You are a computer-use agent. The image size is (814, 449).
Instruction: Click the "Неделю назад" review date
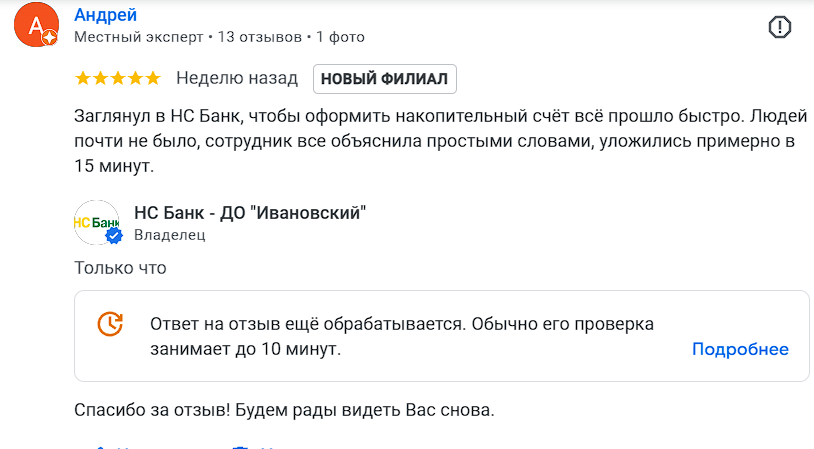(x=237, y=78)
